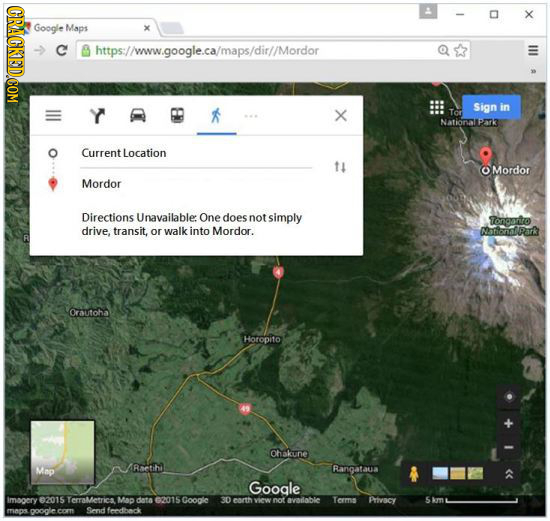This screenshot has height=521, width=550.
Task: Expand the imagery strip double chevron
Action: point(509,474)
